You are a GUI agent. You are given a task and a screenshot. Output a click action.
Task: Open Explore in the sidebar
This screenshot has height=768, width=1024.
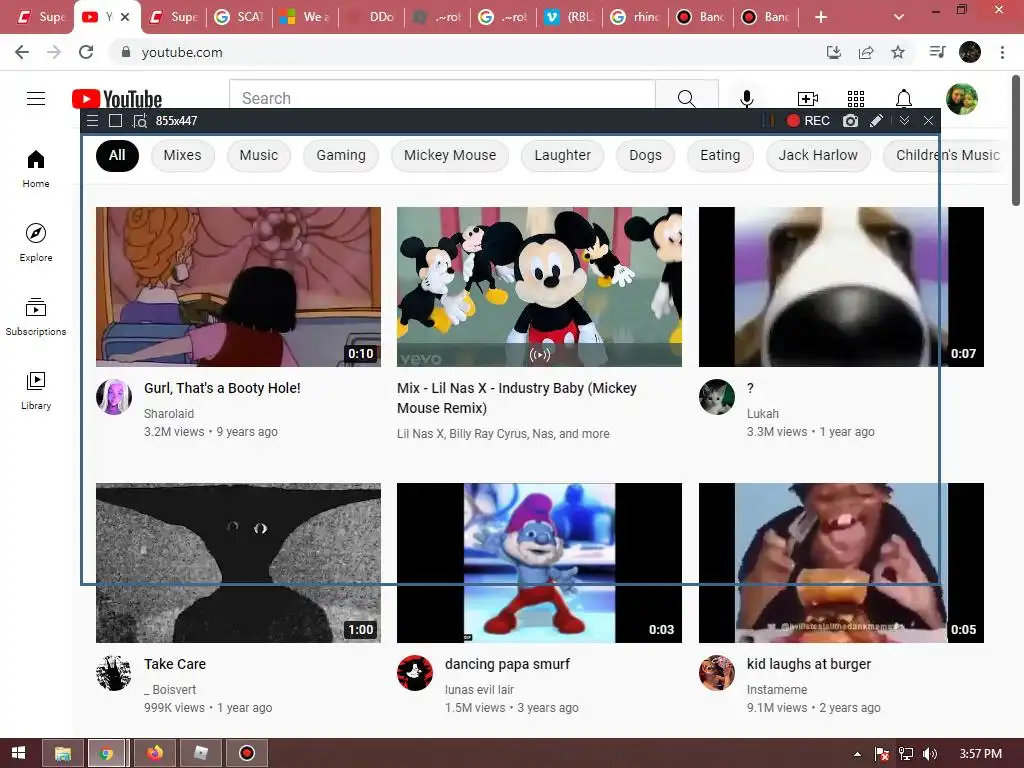tap(36, 243)
